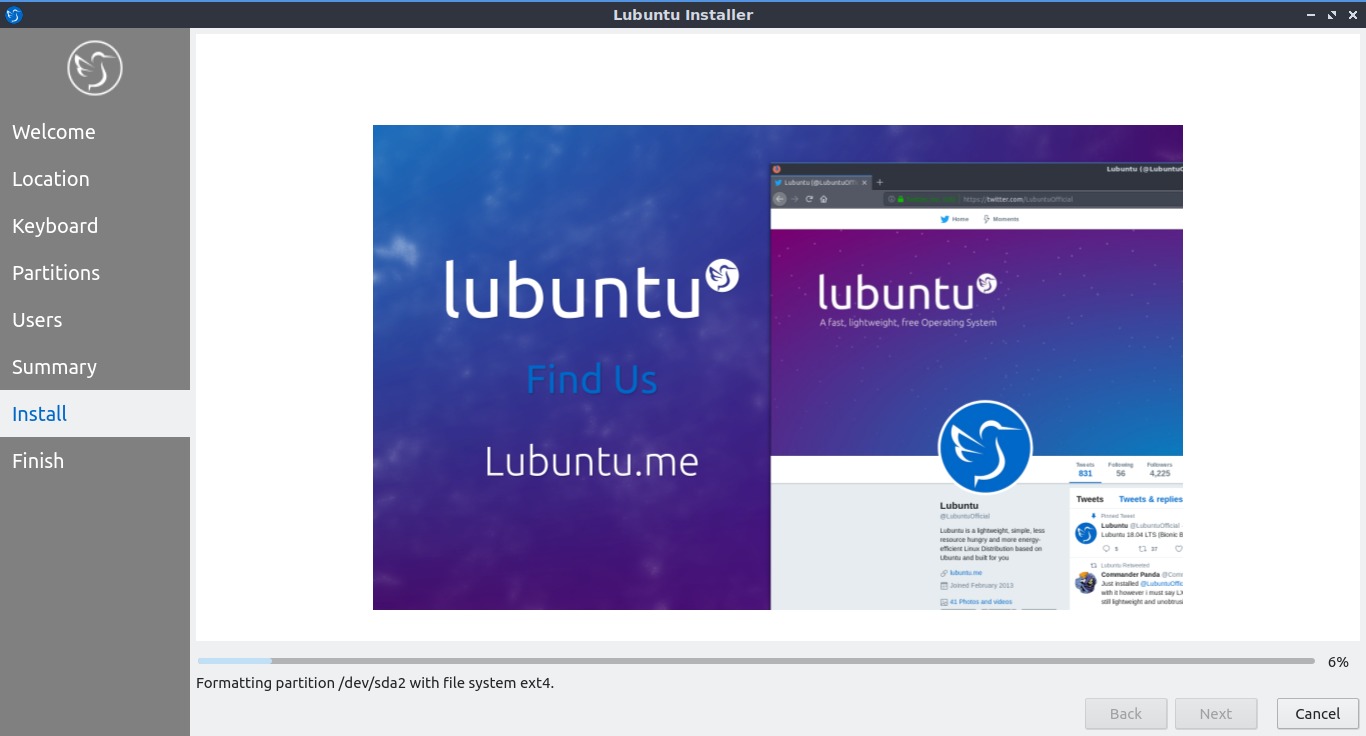The width and height of the screenshot is (1366, 736).
Task: Click the Back button
Action: tap(1126, 714)
